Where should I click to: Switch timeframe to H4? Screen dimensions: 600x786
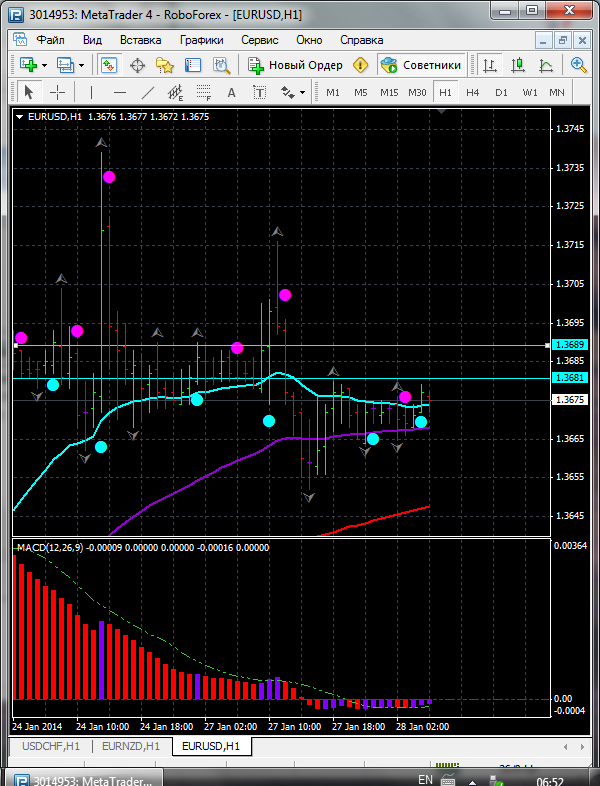pos(473,92)
